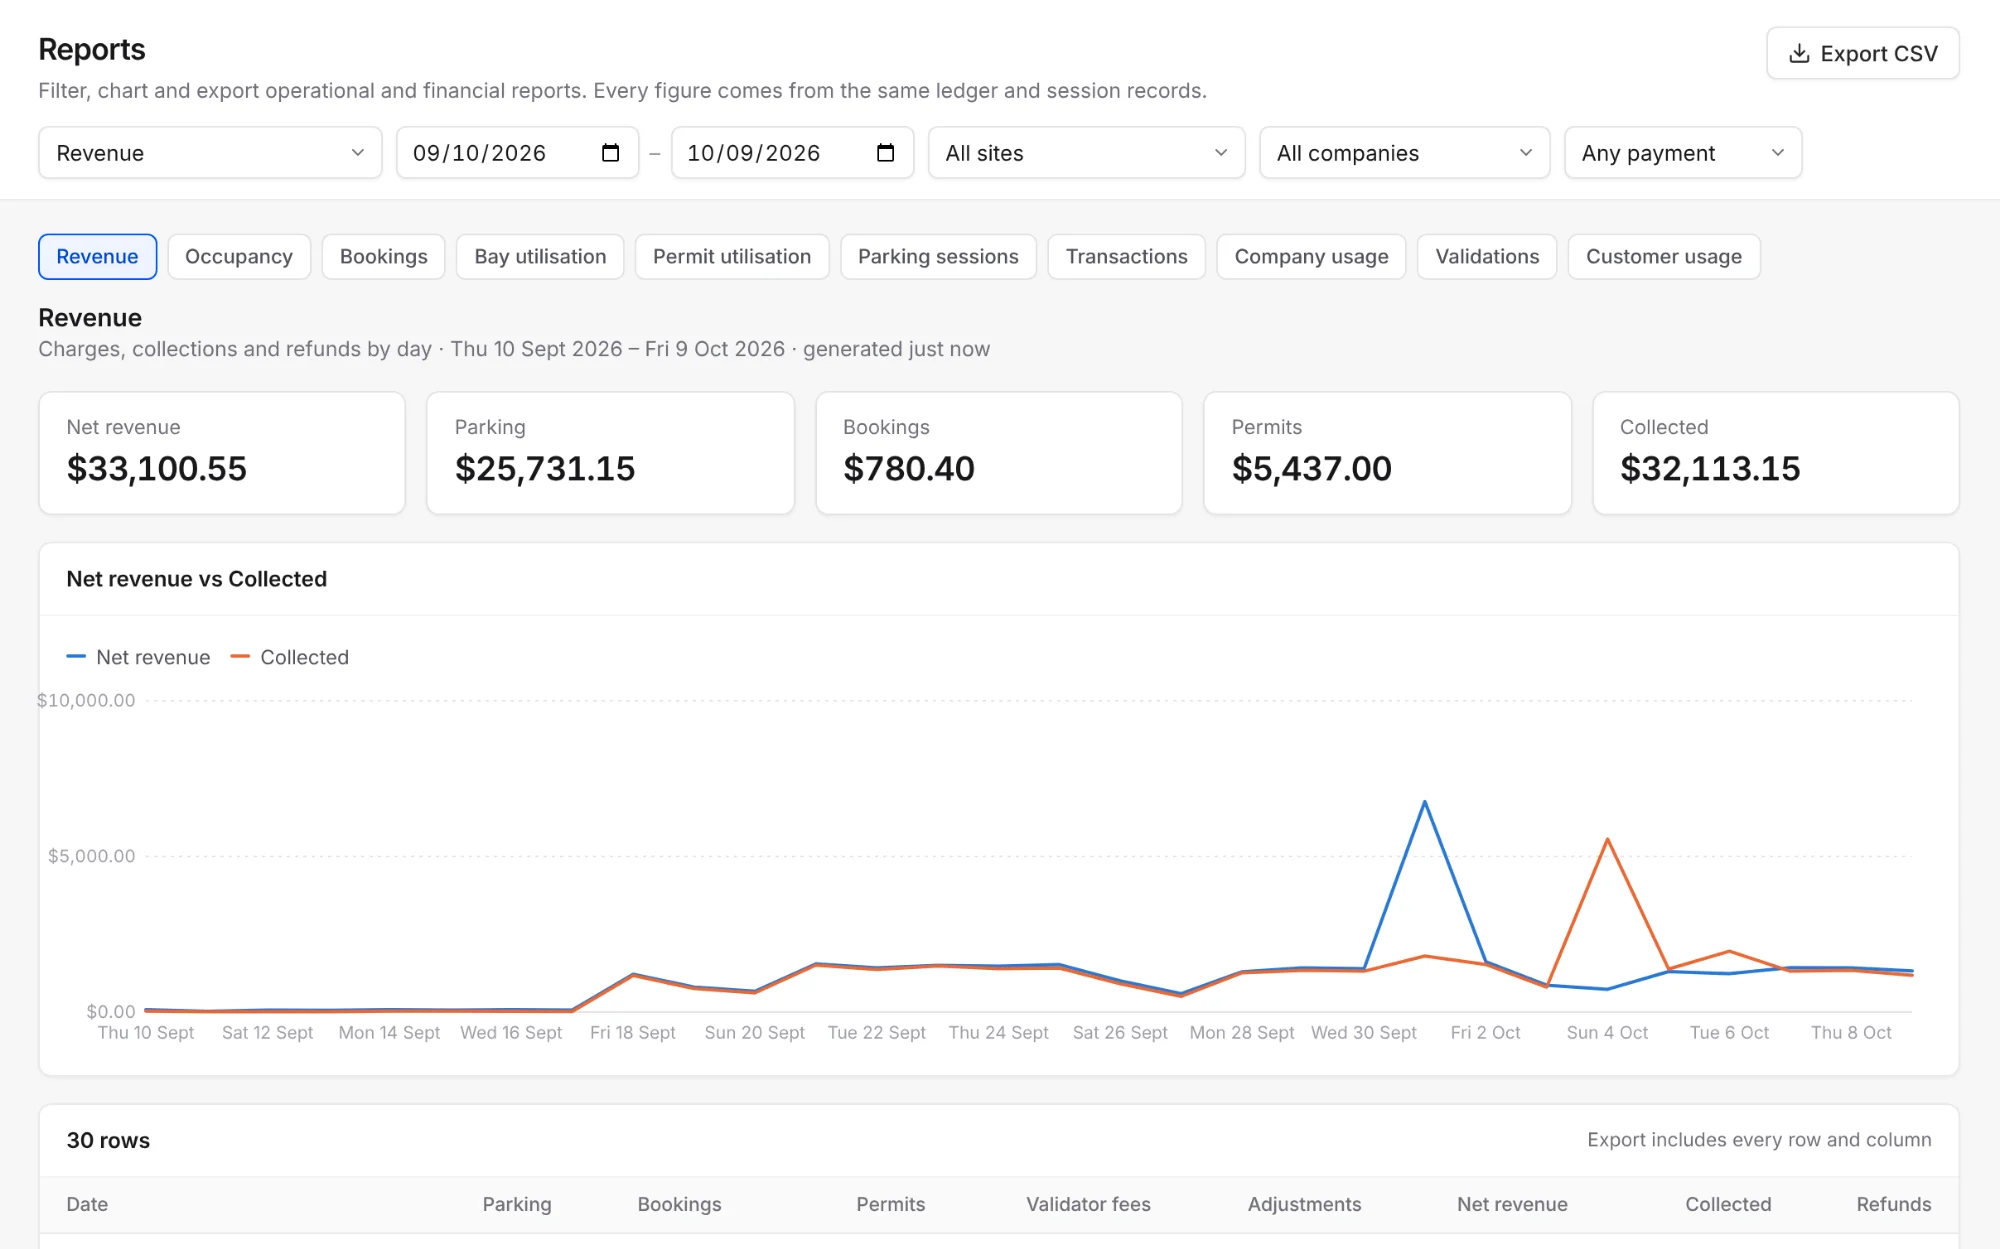Screen dimensions: 2000x1249
Task: Switch to the Occupancy tab
Action: coord(239,257)
